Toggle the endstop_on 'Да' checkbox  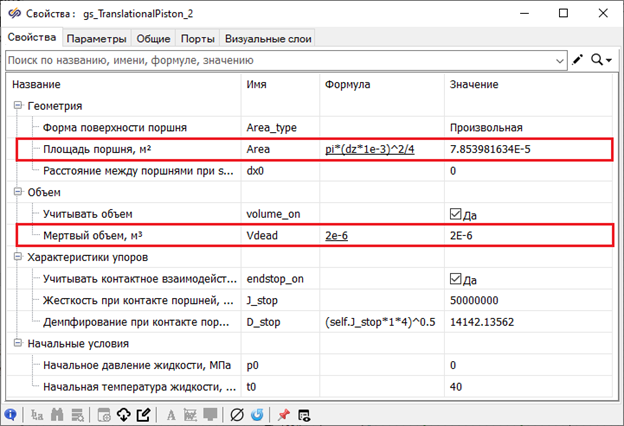click(457, 279)
